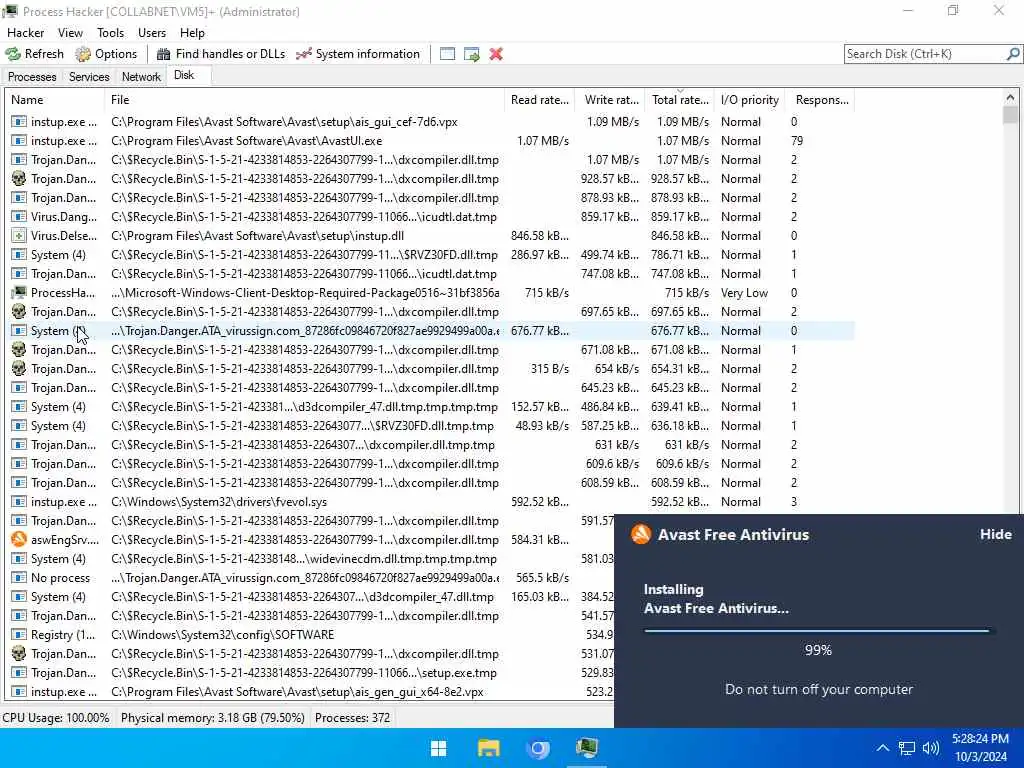Click icon of instup.exe AvastUI.exe row
Image resolution: width=1024 pixels, height=768 pixels.
click(20, 141)
